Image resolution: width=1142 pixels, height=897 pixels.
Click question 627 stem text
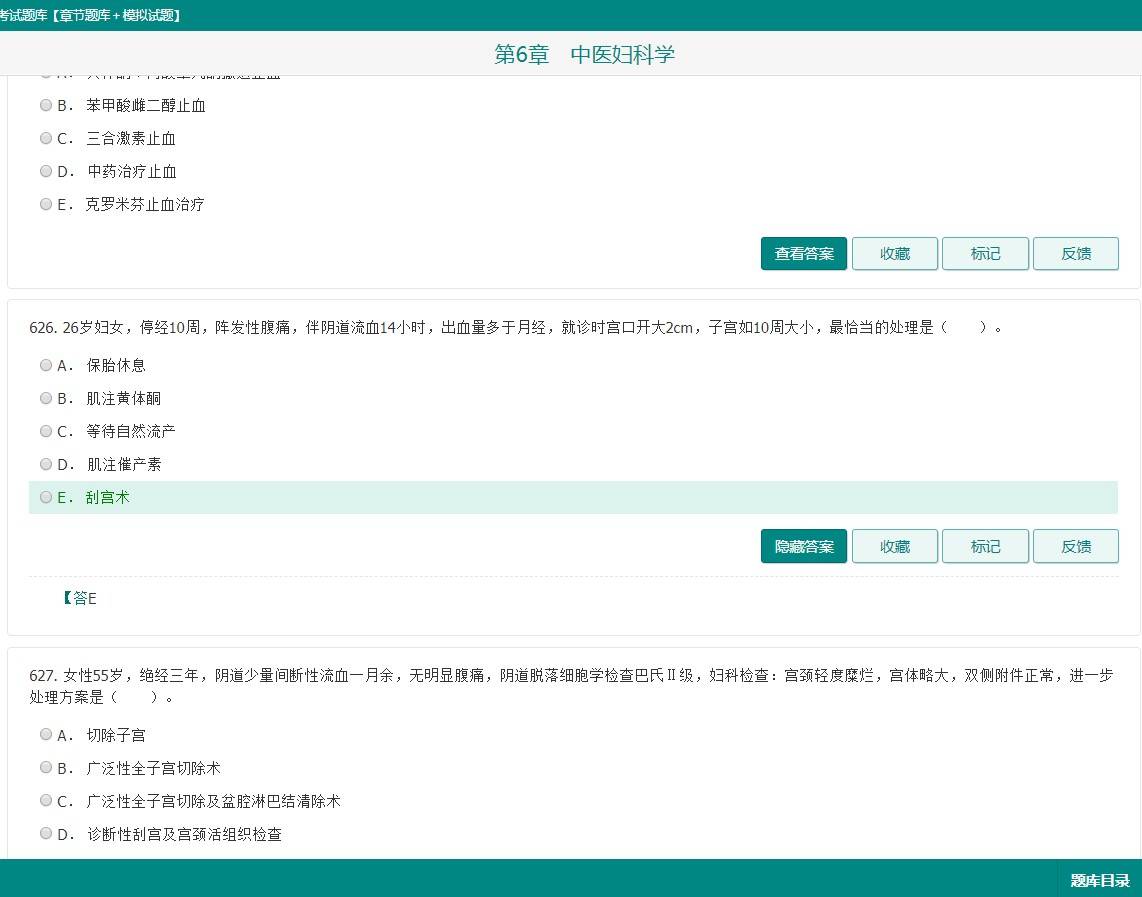(571, 686)
